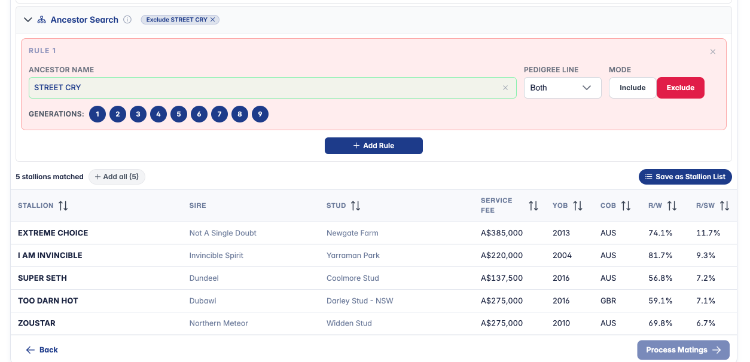Switch mode to Include
The image size is (750, 362).
pos(632,88)
